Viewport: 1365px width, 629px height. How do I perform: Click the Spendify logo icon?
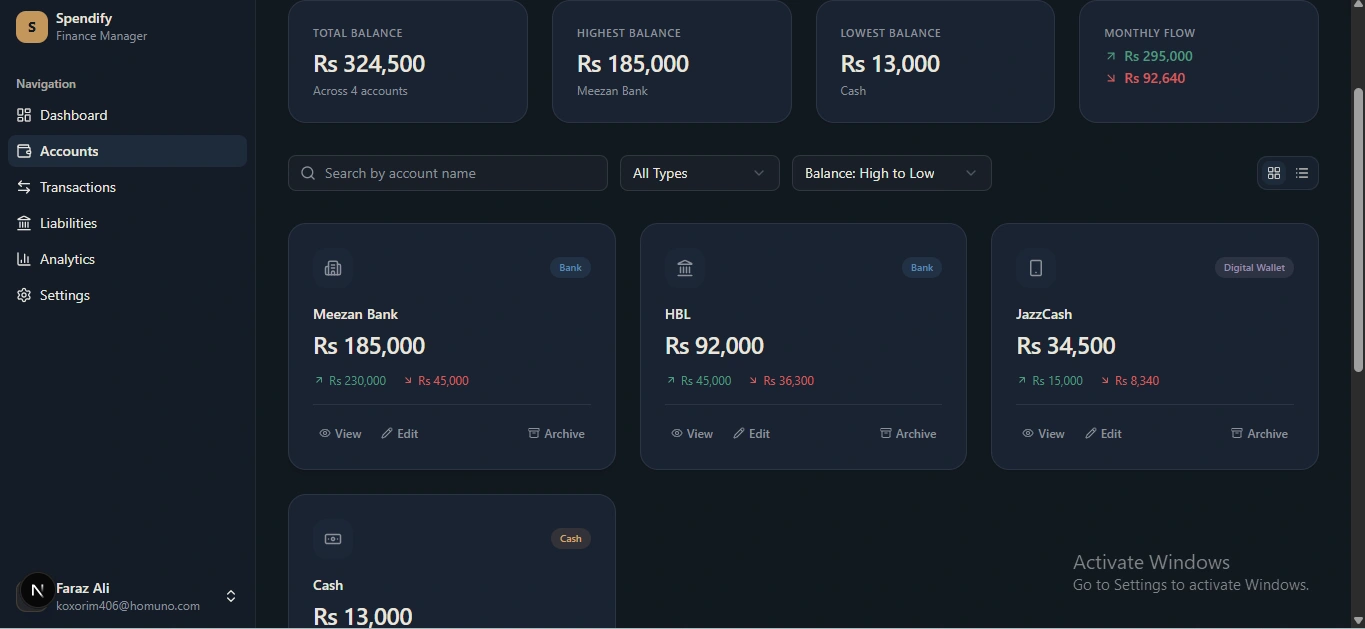pos(31,27)
